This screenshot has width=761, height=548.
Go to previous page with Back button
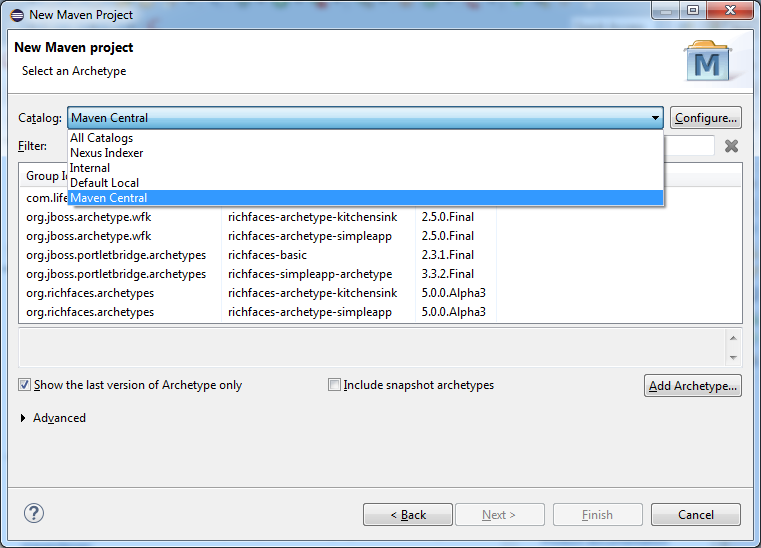(407, 515)
